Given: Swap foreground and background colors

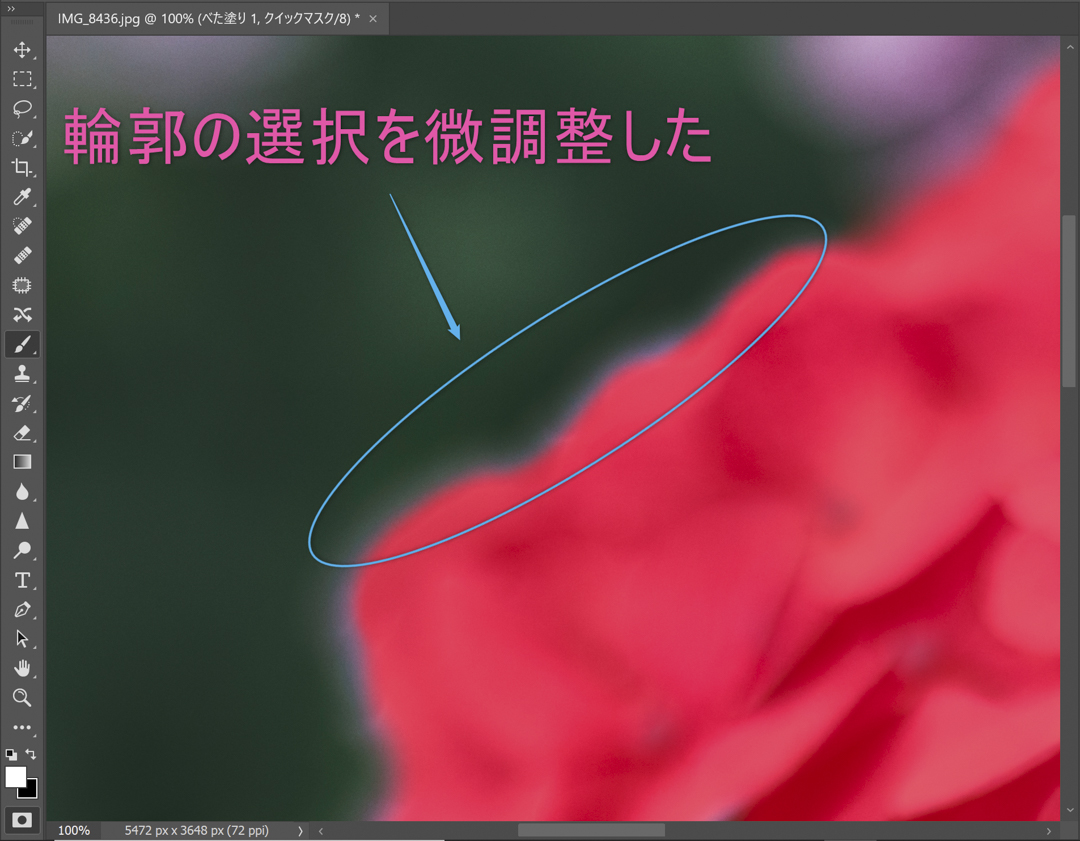Looking at the screenshot, I should pos(29,756).
